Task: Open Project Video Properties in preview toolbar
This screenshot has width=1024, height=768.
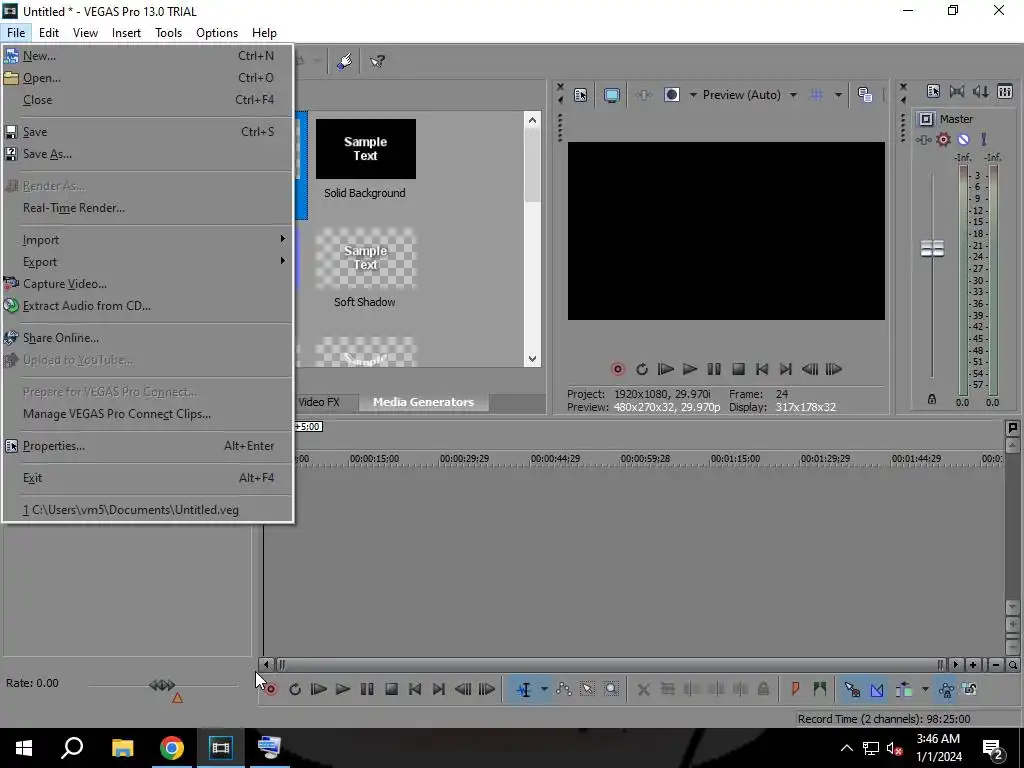Action: [x=580, y=95]
